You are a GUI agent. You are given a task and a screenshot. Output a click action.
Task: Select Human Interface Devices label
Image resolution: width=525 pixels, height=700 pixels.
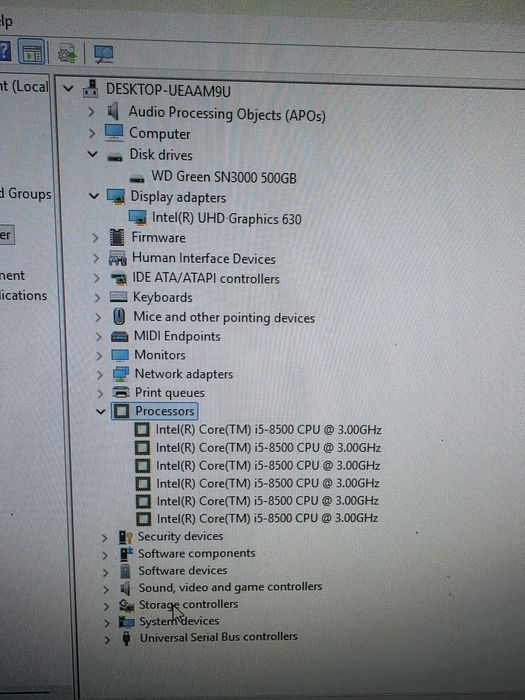click(x=204, y=258)
